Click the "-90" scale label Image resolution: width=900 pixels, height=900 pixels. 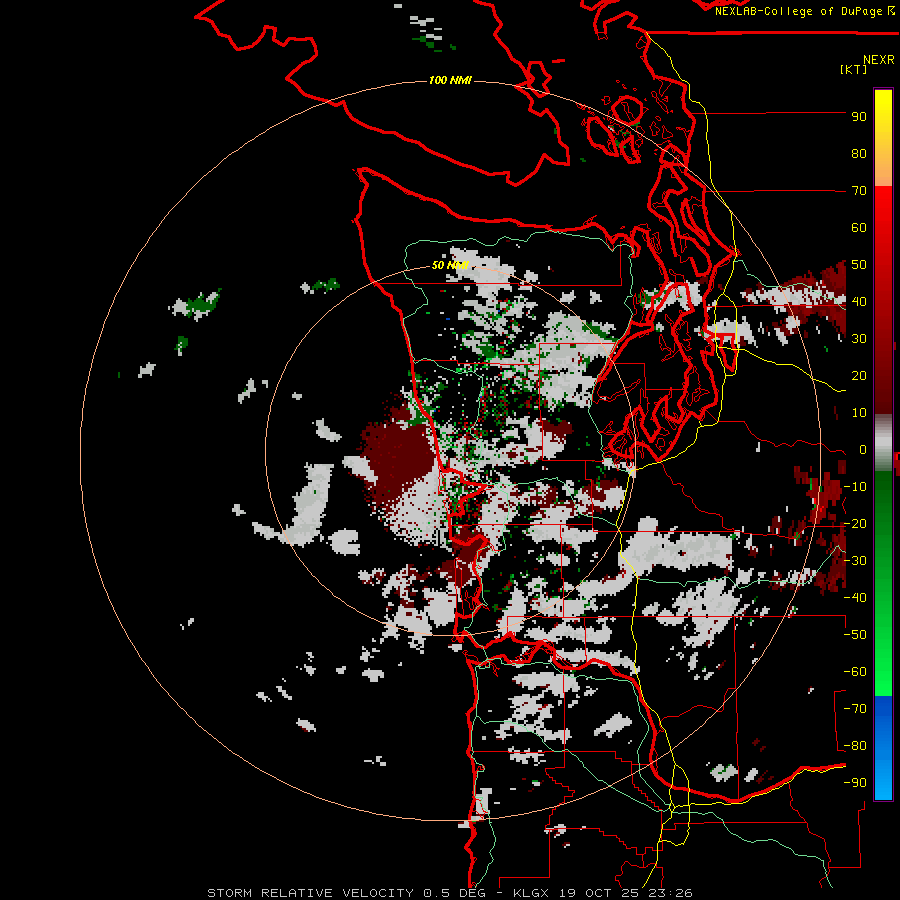[x=855, y=783]
